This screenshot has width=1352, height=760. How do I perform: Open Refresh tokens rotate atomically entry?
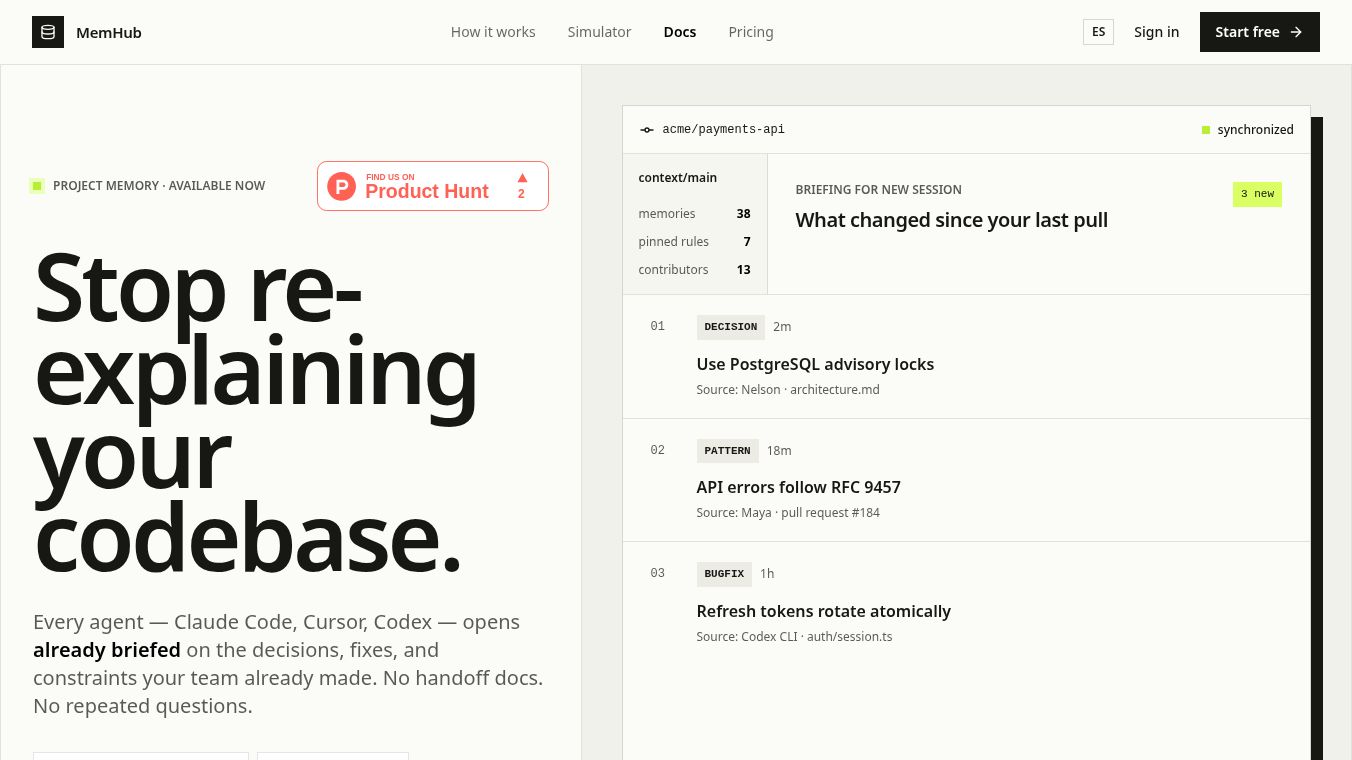[x=824, y=611]
